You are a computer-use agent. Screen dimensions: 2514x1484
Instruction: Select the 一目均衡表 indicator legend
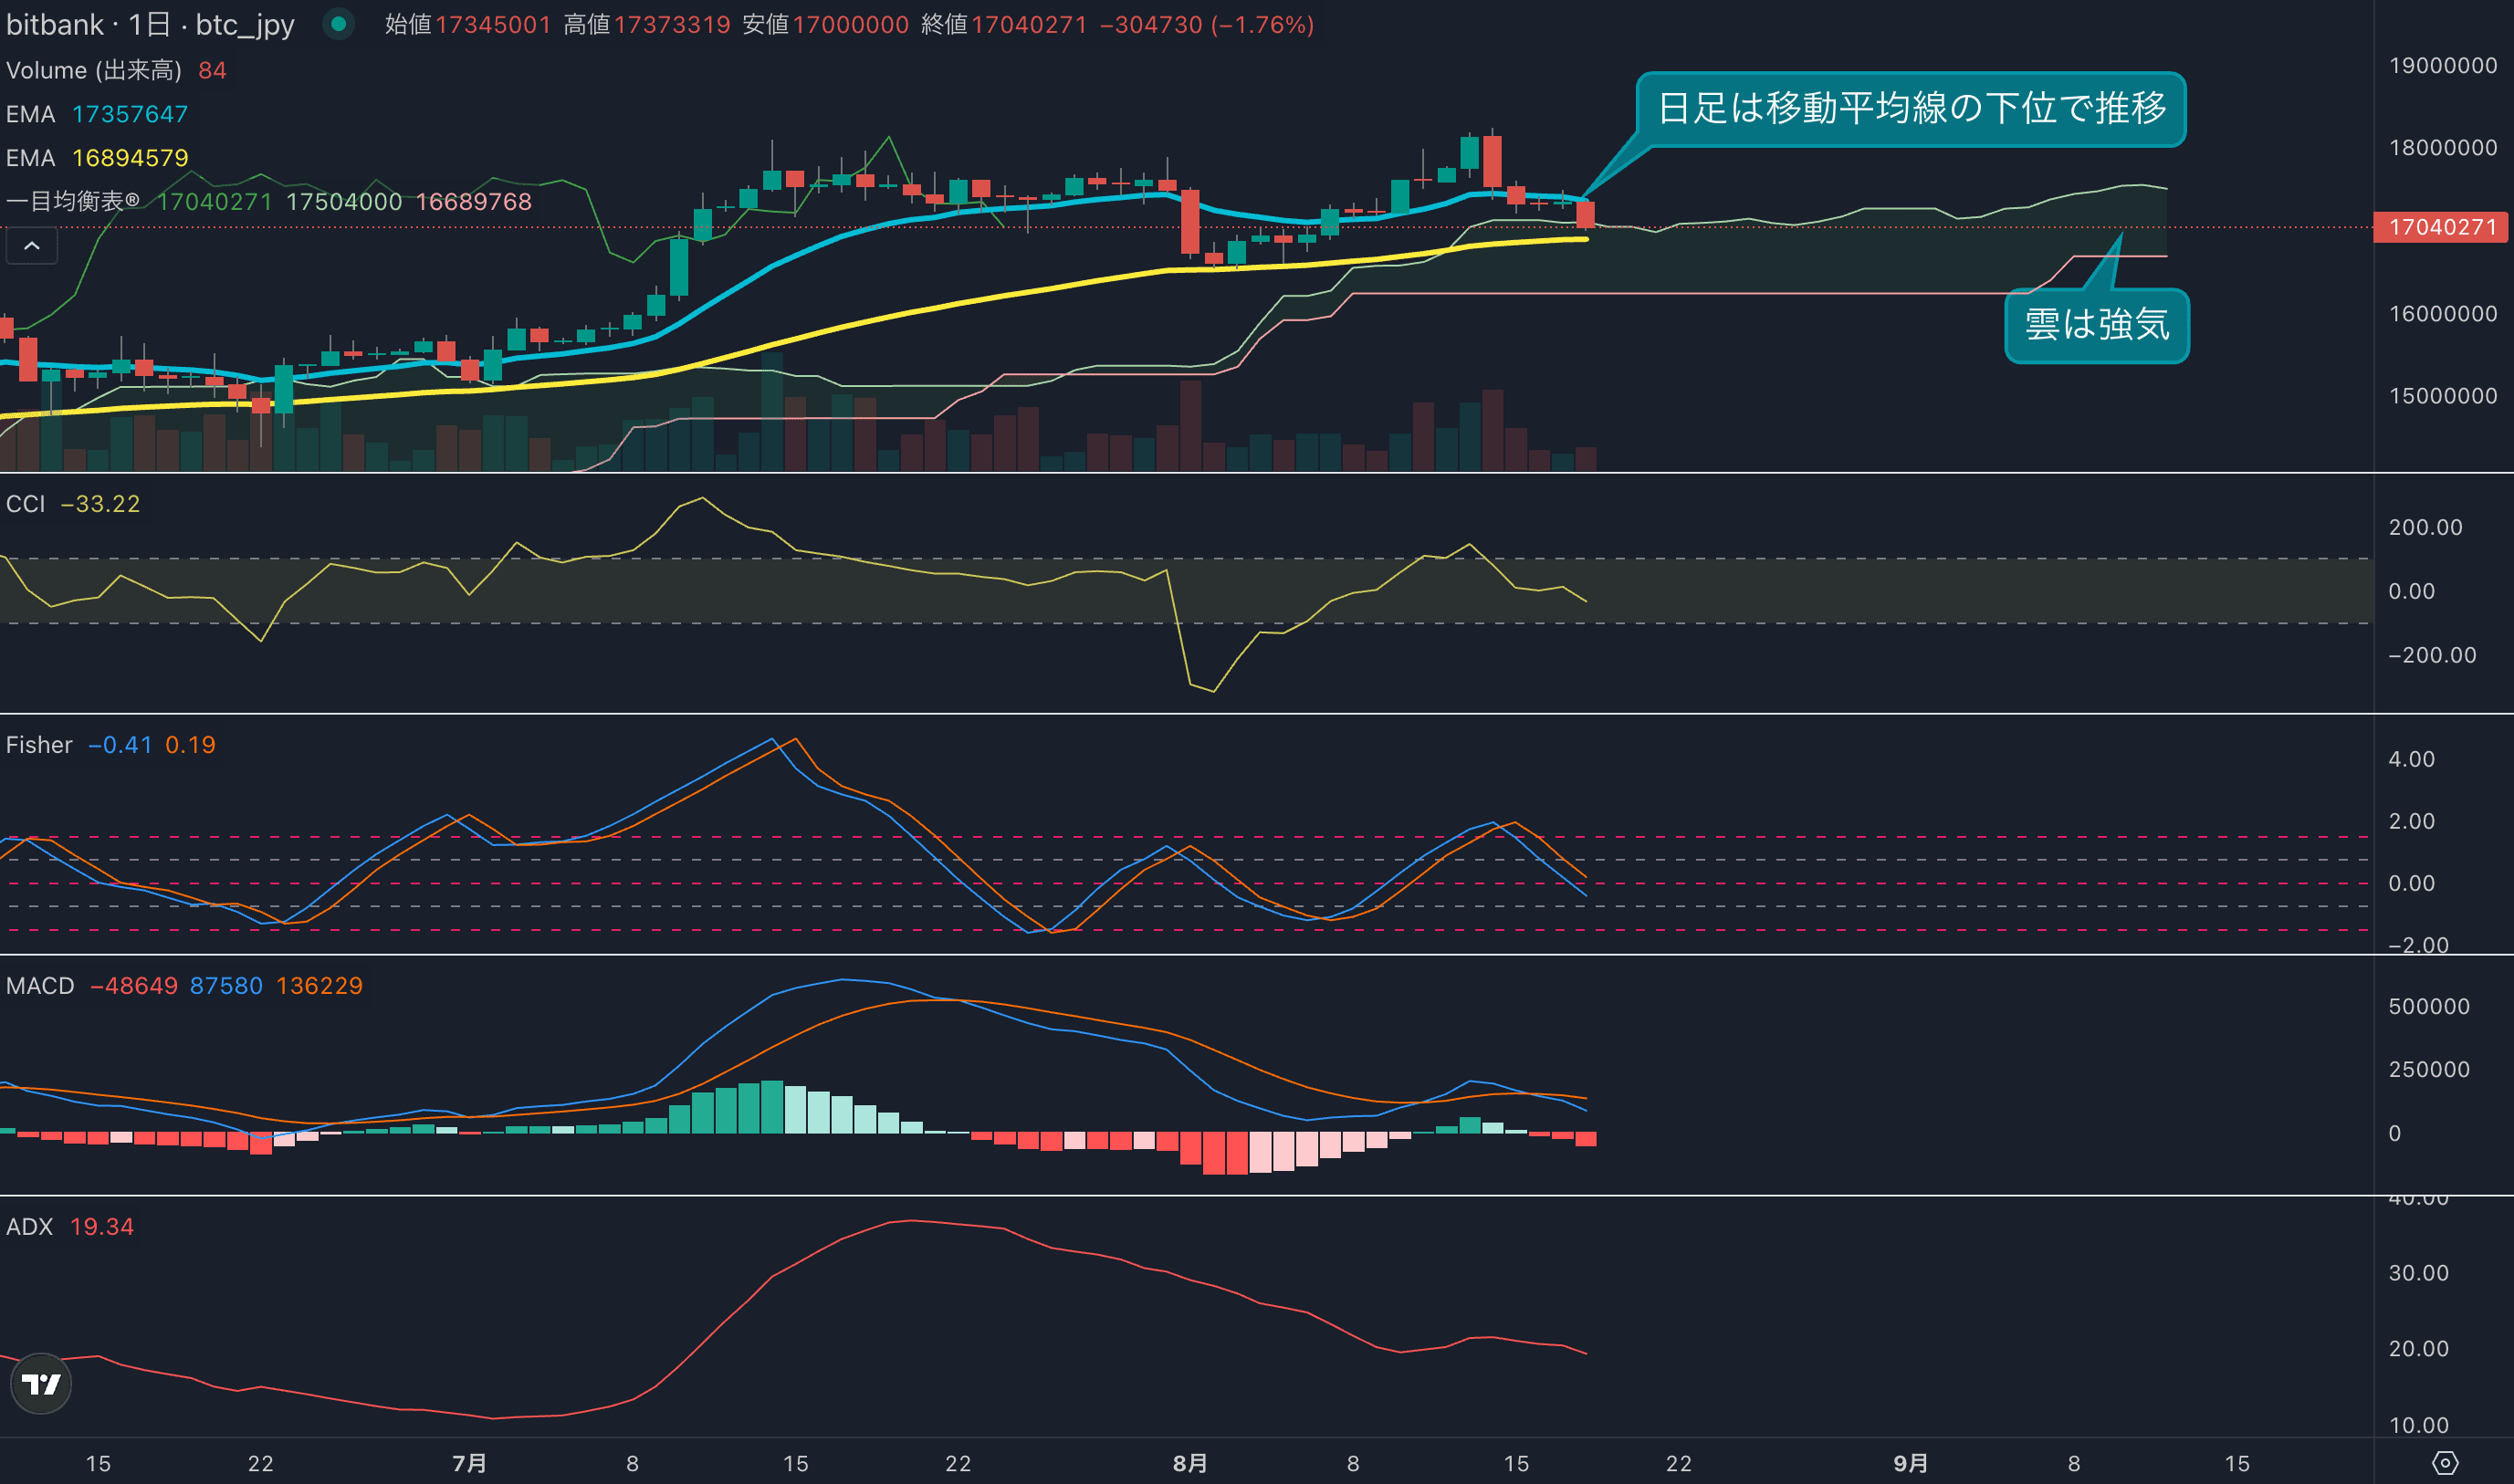tap(72, 202)
